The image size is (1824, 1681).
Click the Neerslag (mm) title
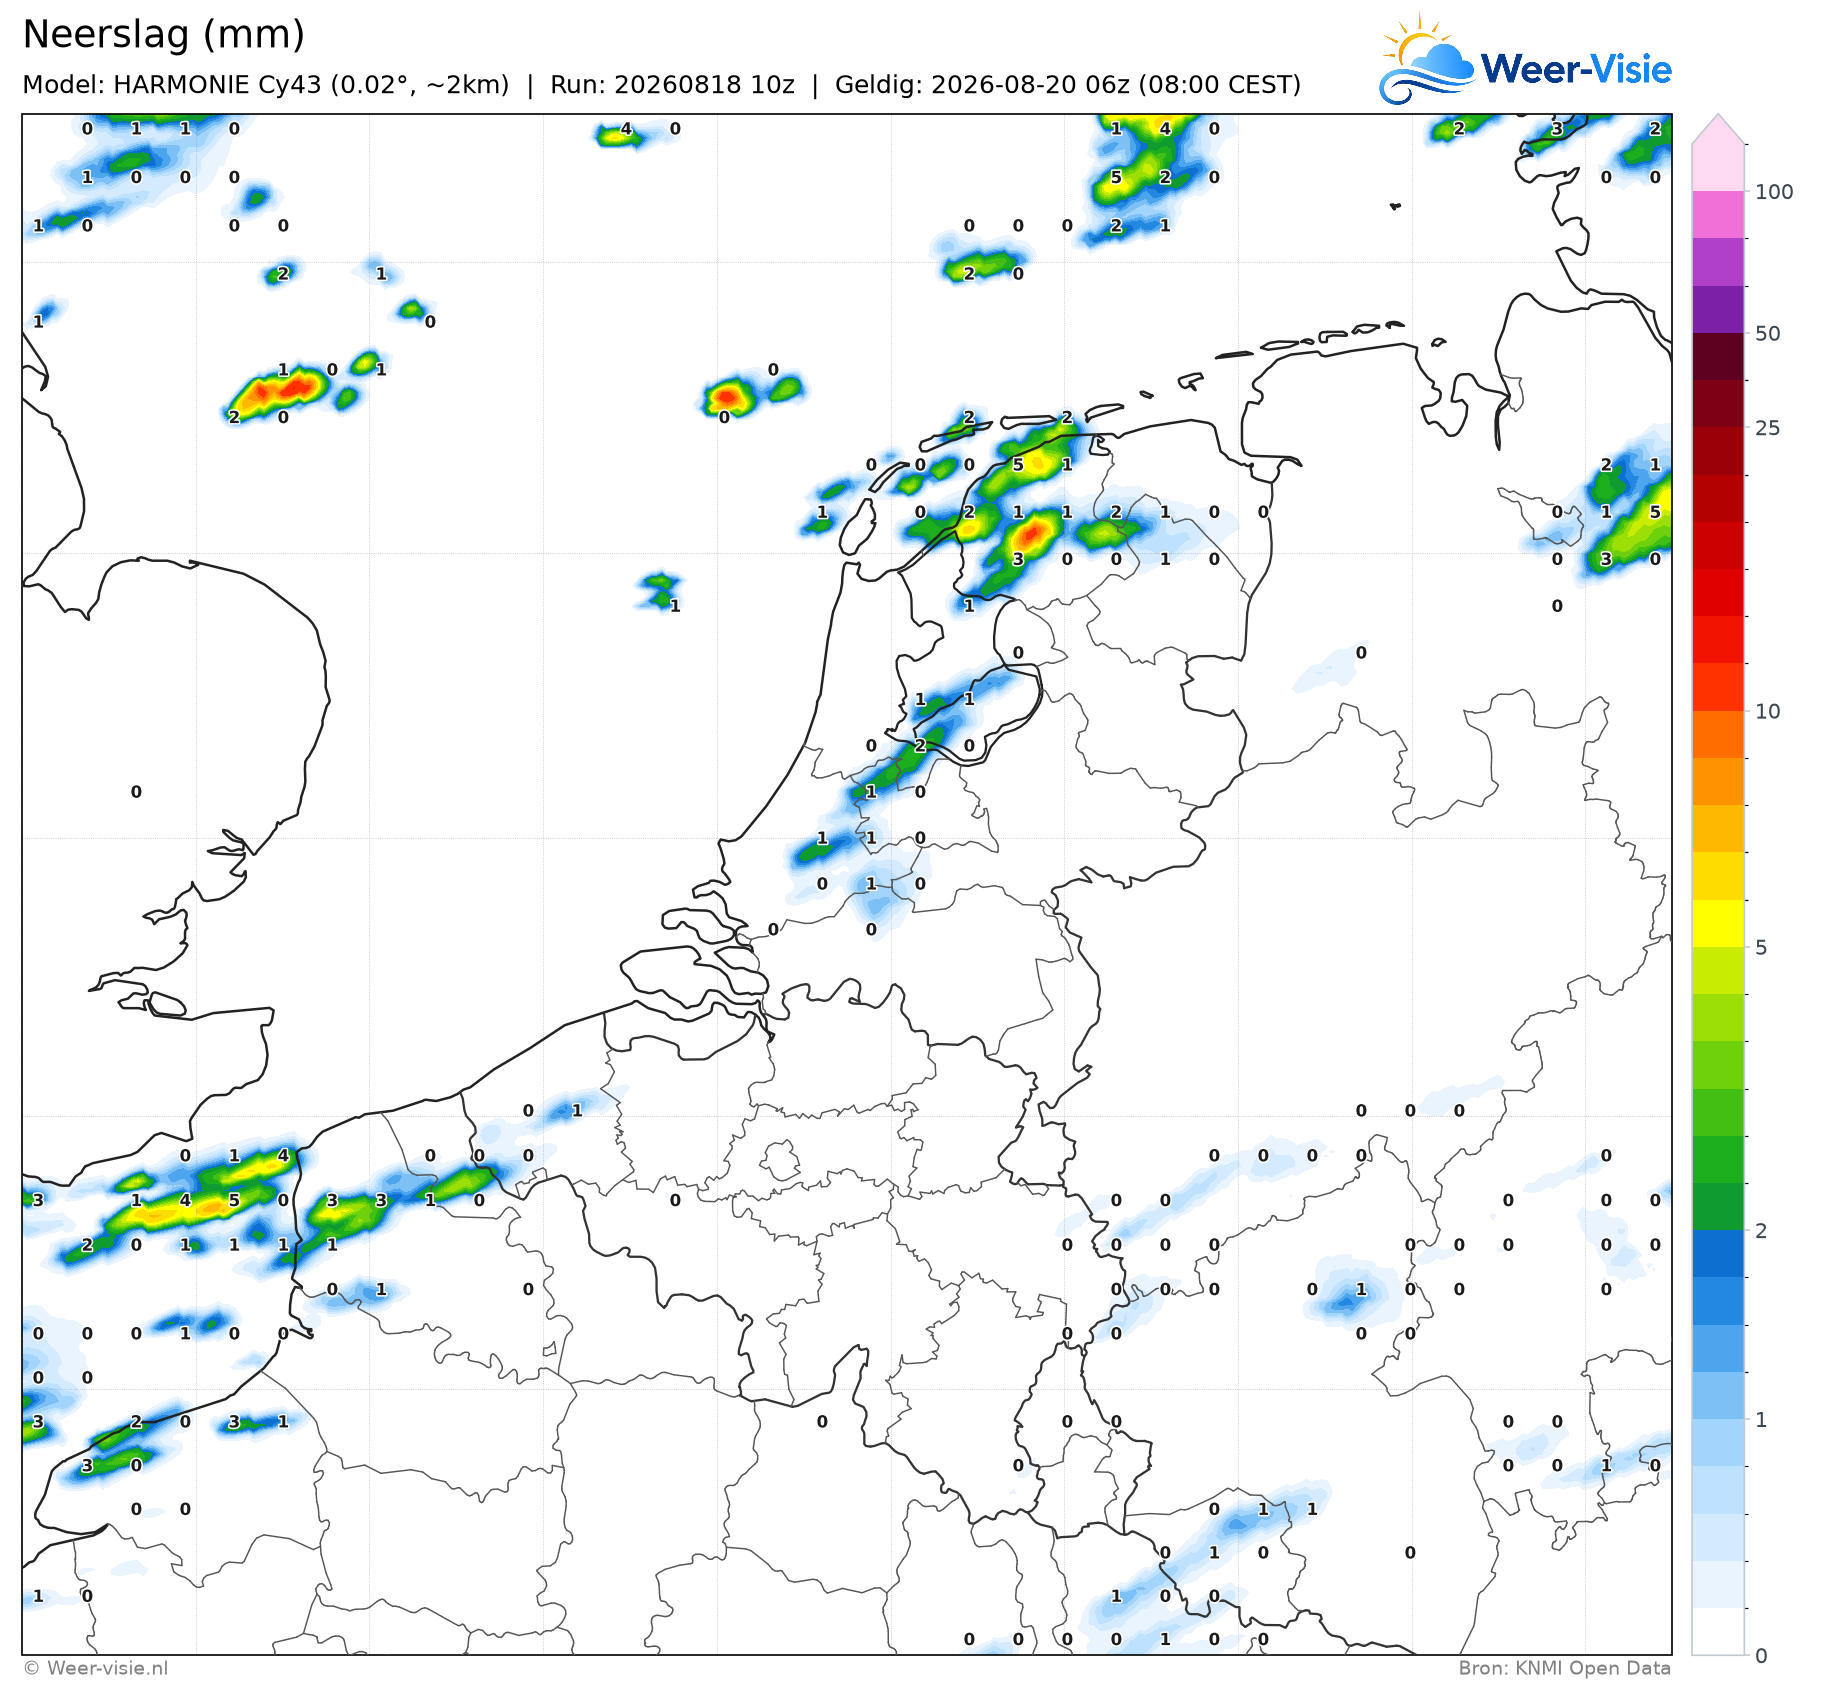tap(163, 34)
